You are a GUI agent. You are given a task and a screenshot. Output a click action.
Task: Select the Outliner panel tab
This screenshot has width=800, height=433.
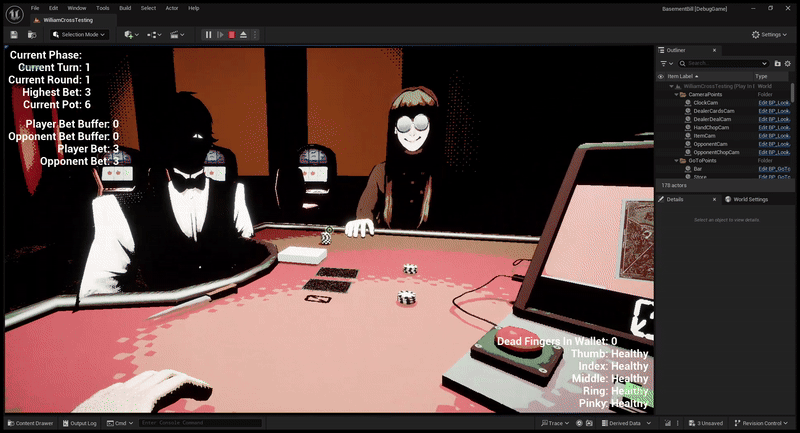click(x=676, y=50)
